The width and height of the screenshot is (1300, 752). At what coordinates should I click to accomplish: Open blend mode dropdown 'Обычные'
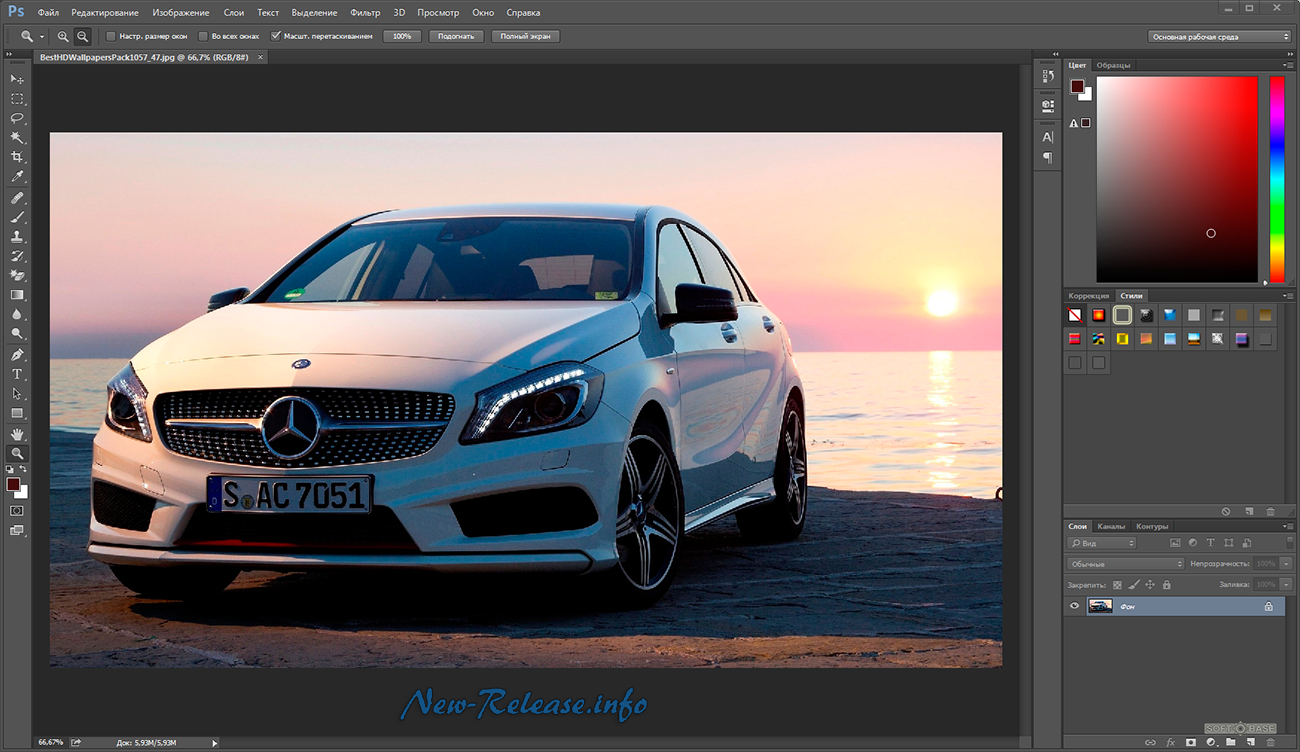1125,564
